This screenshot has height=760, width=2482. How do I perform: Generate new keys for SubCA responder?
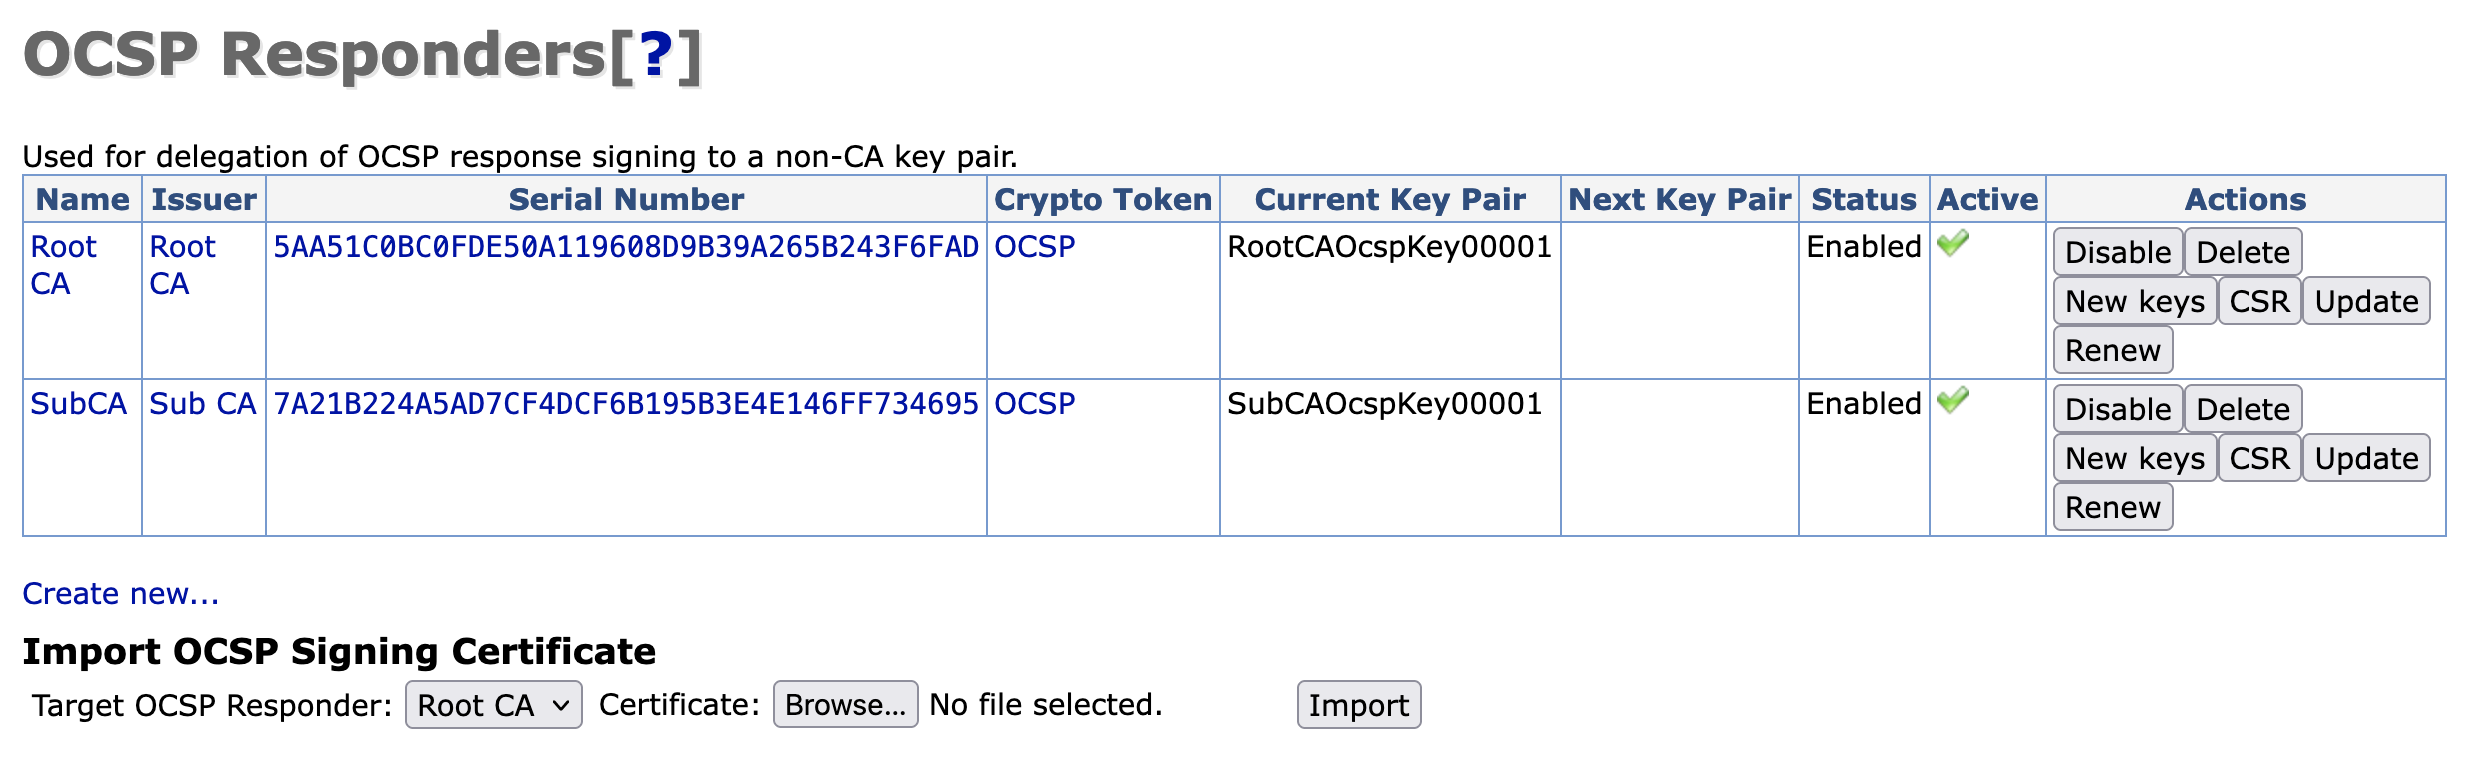(2134, 458)
